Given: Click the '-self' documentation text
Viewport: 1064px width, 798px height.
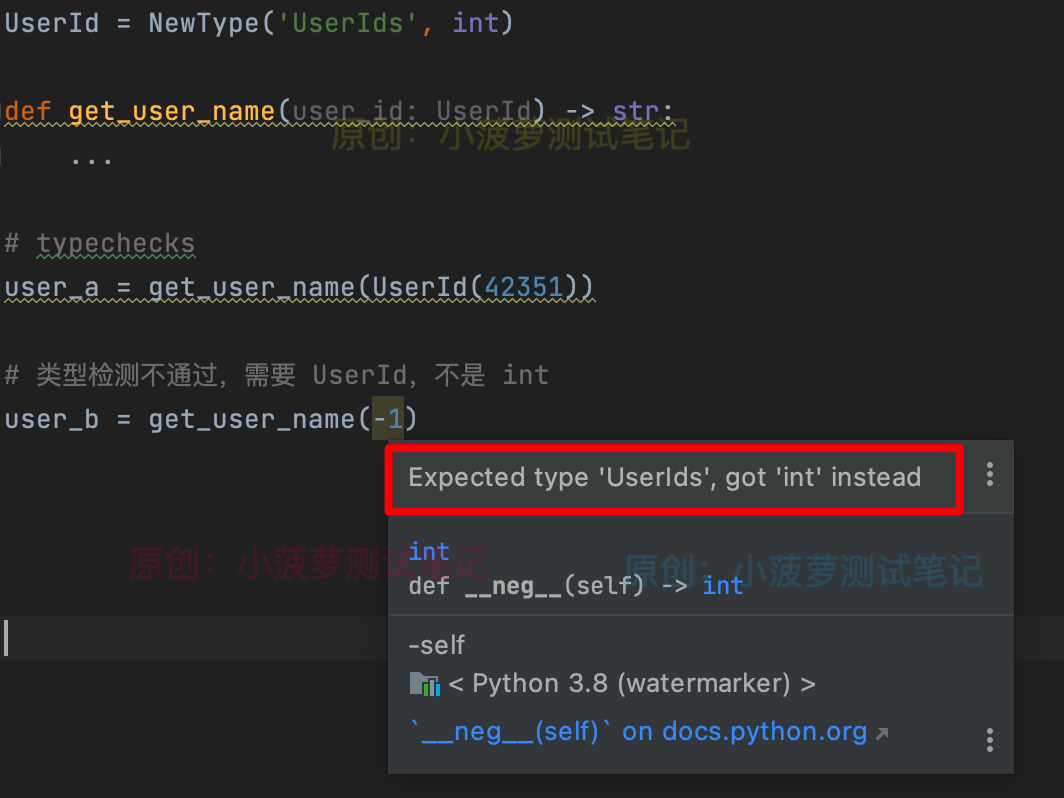Looking at the screenshot, I should [x=437, y=645].
